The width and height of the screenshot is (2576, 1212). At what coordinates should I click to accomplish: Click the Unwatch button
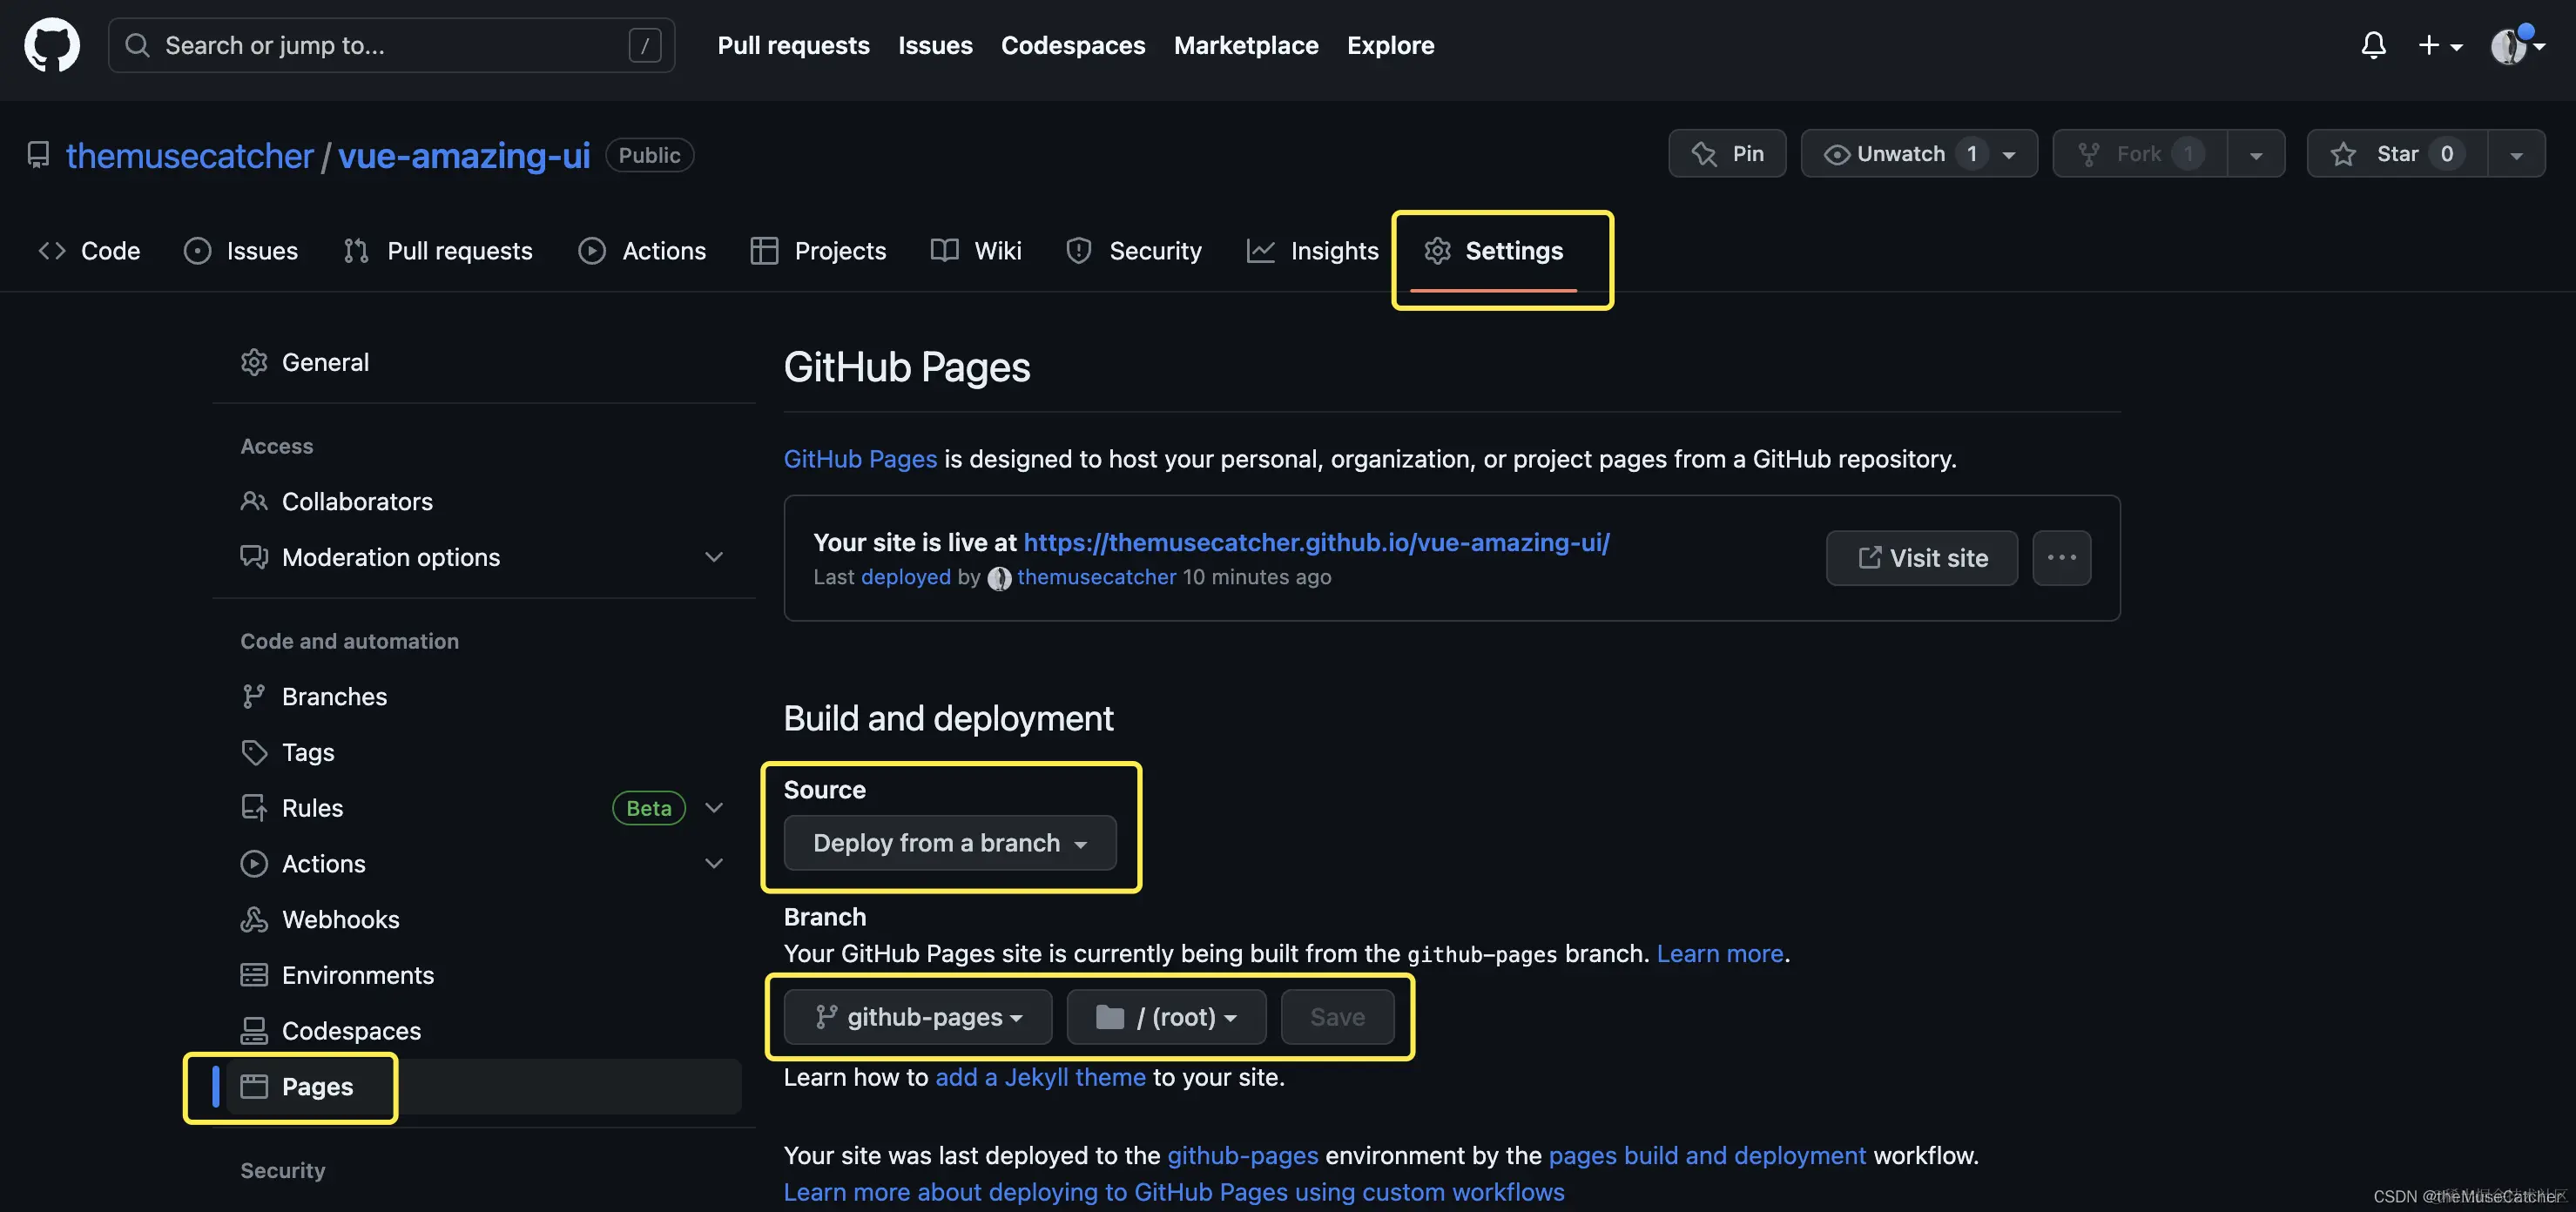1899,154
